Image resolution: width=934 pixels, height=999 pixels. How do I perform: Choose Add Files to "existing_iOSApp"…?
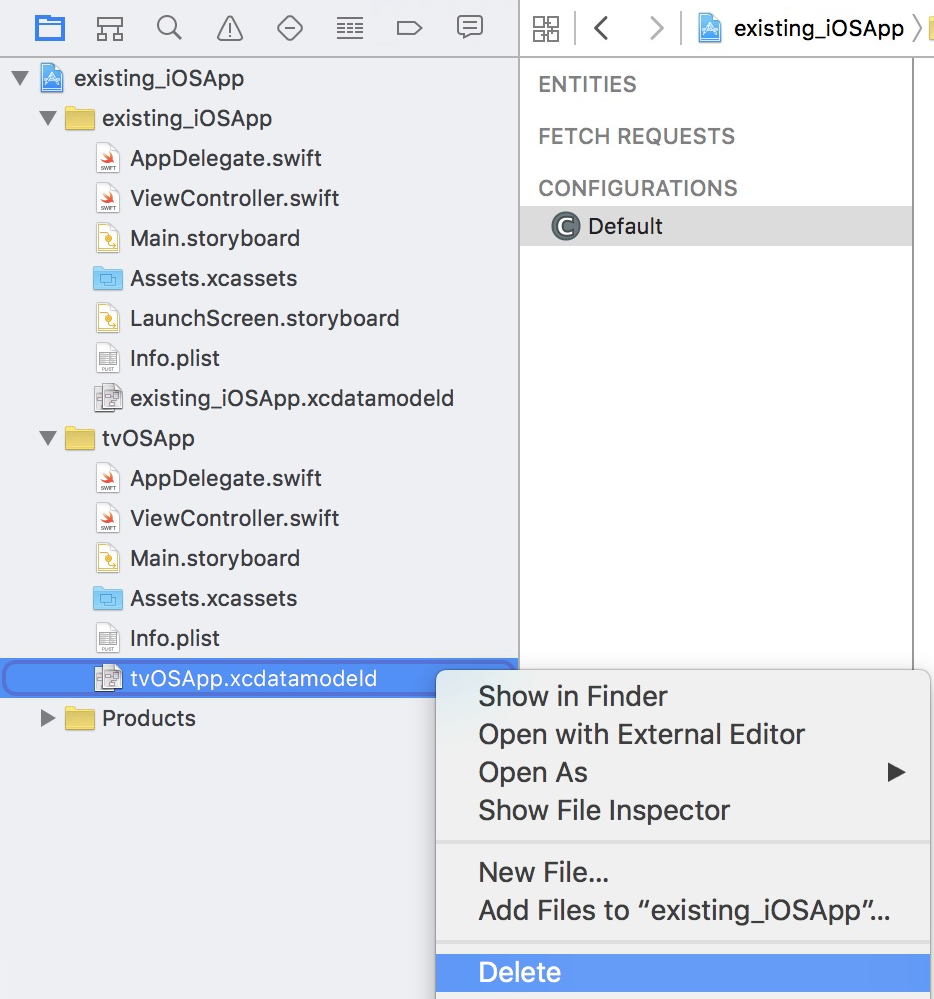tap(683, 910)
